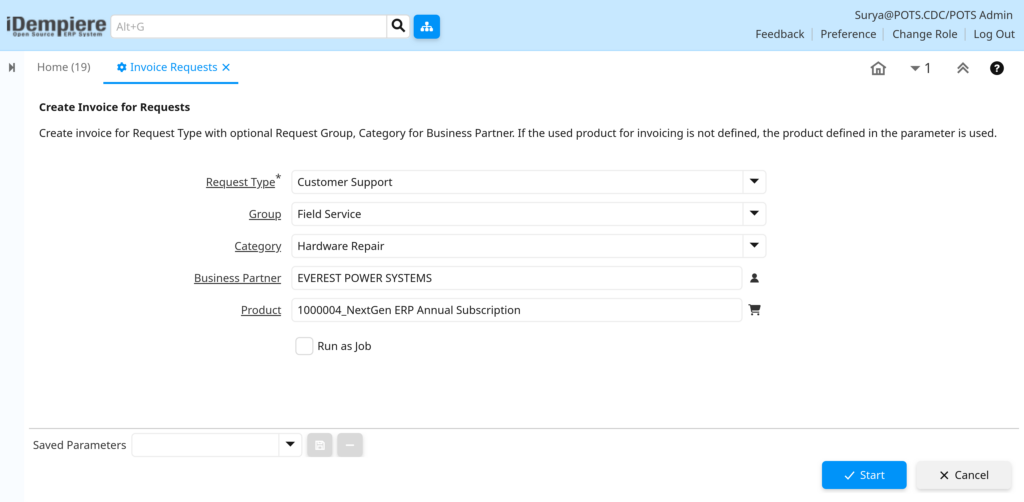
Task: Click the Saved Parameters text input
Action: point(206,445)
